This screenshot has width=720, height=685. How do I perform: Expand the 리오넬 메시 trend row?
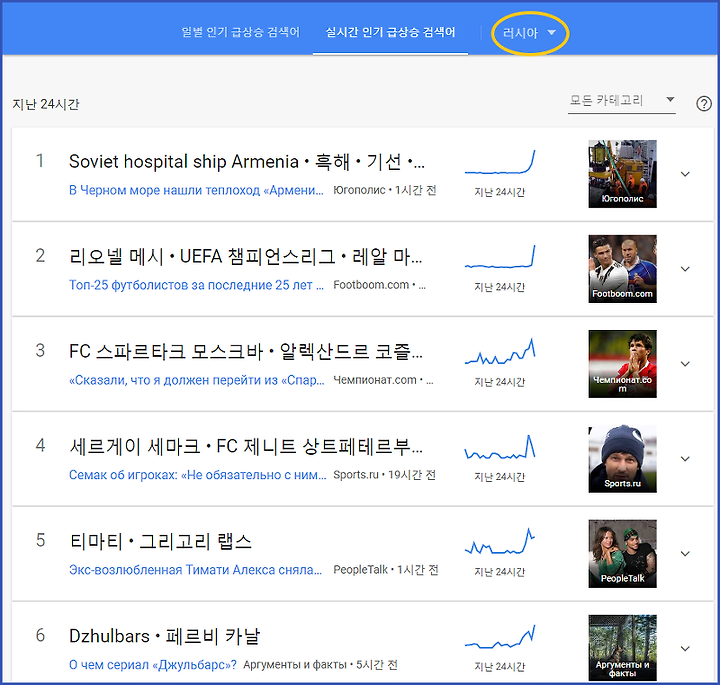685,269
